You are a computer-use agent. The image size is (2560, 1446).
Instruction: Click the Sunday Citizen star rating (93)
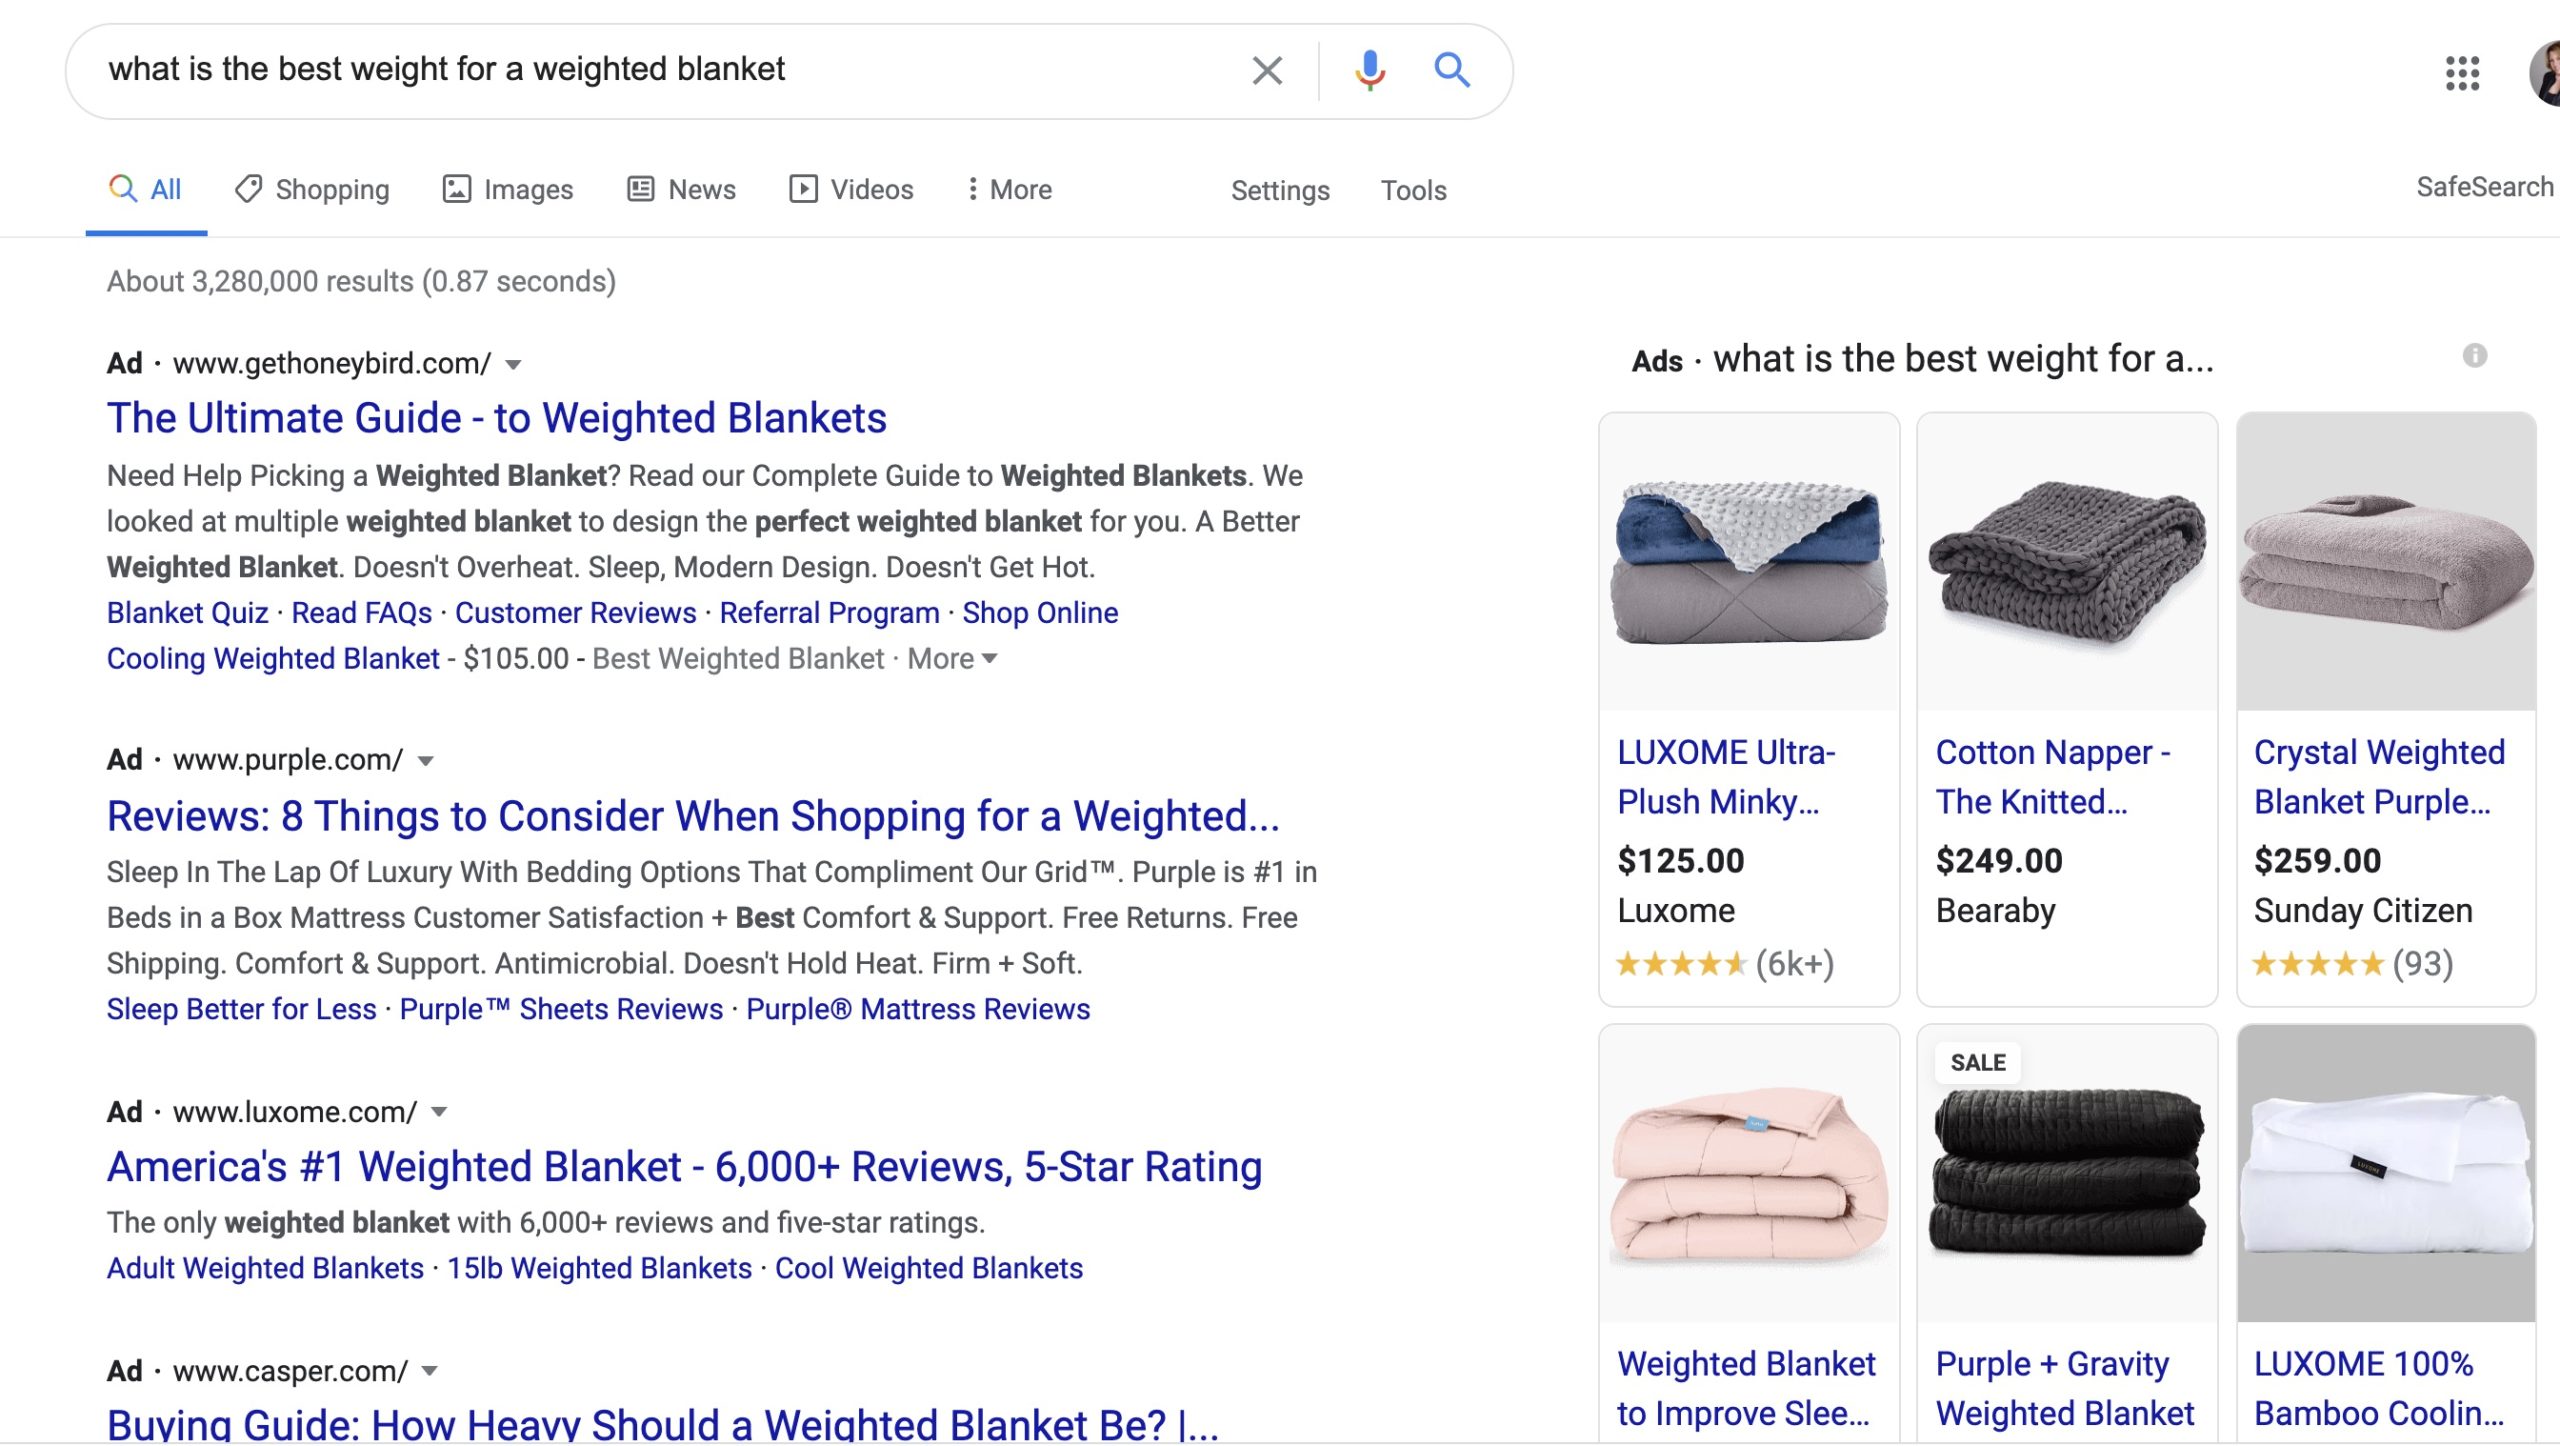(2353, 964)
